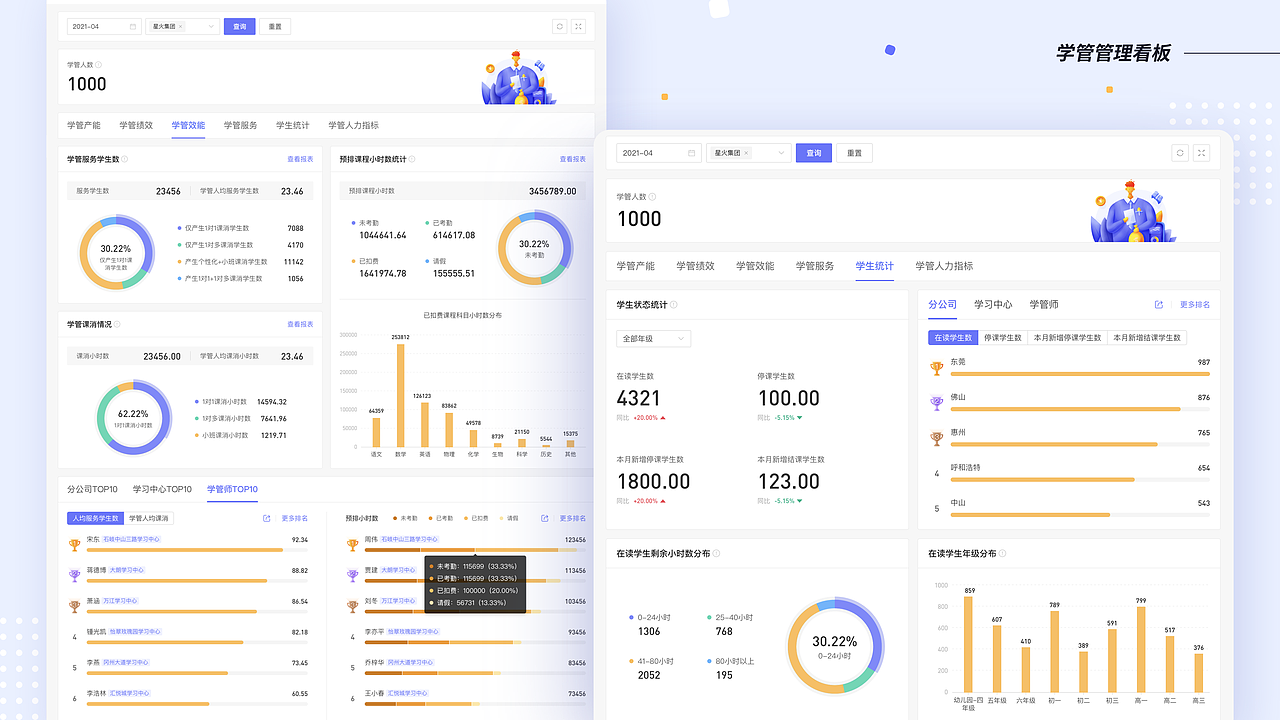This screenshot has width=1280, height=720.
Task: Refresh the front 学生统计 dashboard with the reload icon
Action: [x=1181, y=153]
